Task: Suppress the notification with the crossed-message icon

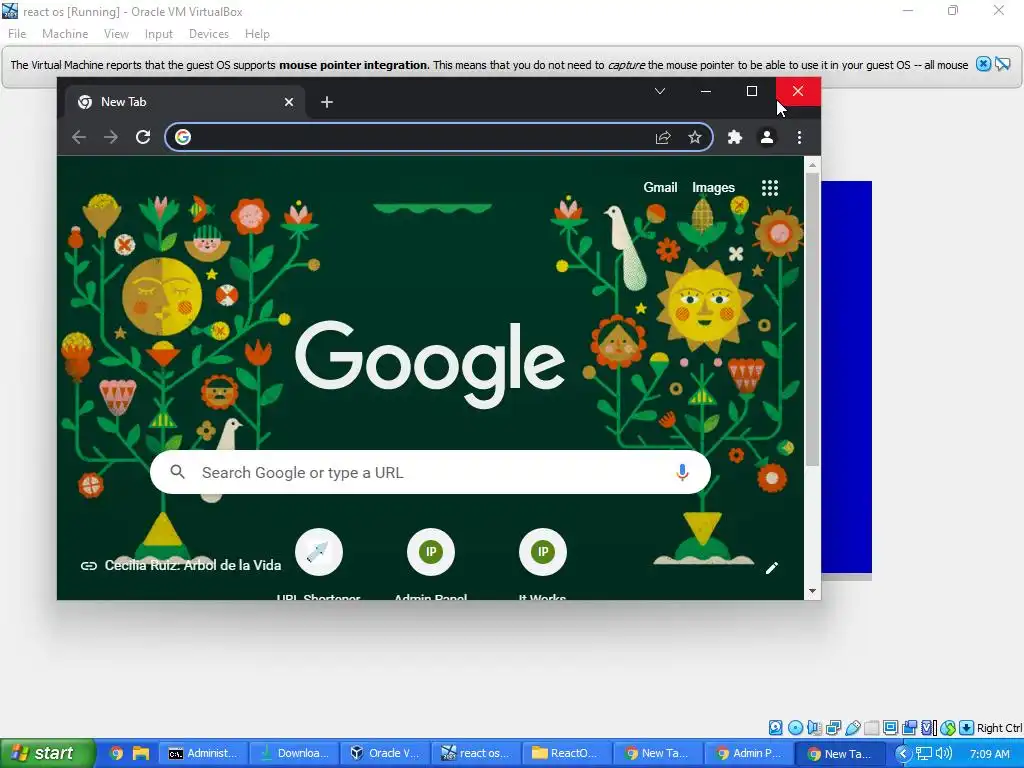Action: (1002, 64)
